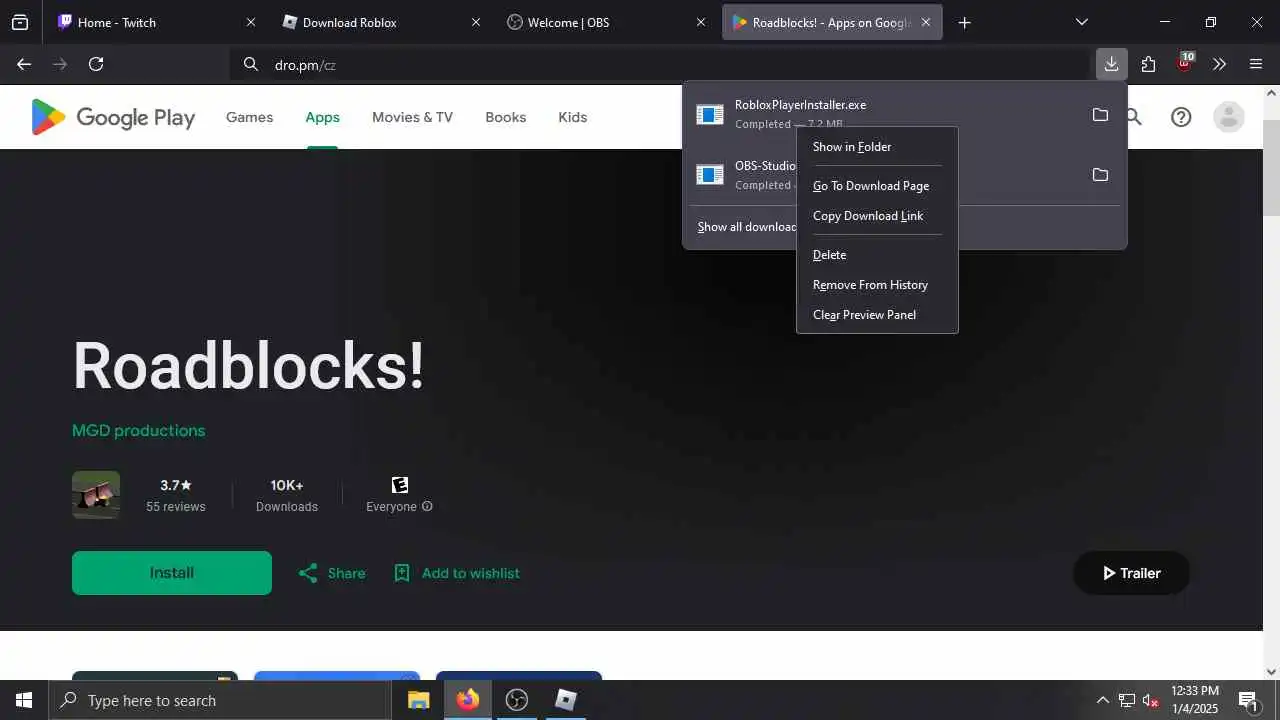This screenshot has height=720, width=1280.
Task: Focus the address bar showing dro.pm/cz
Action: 660,64
